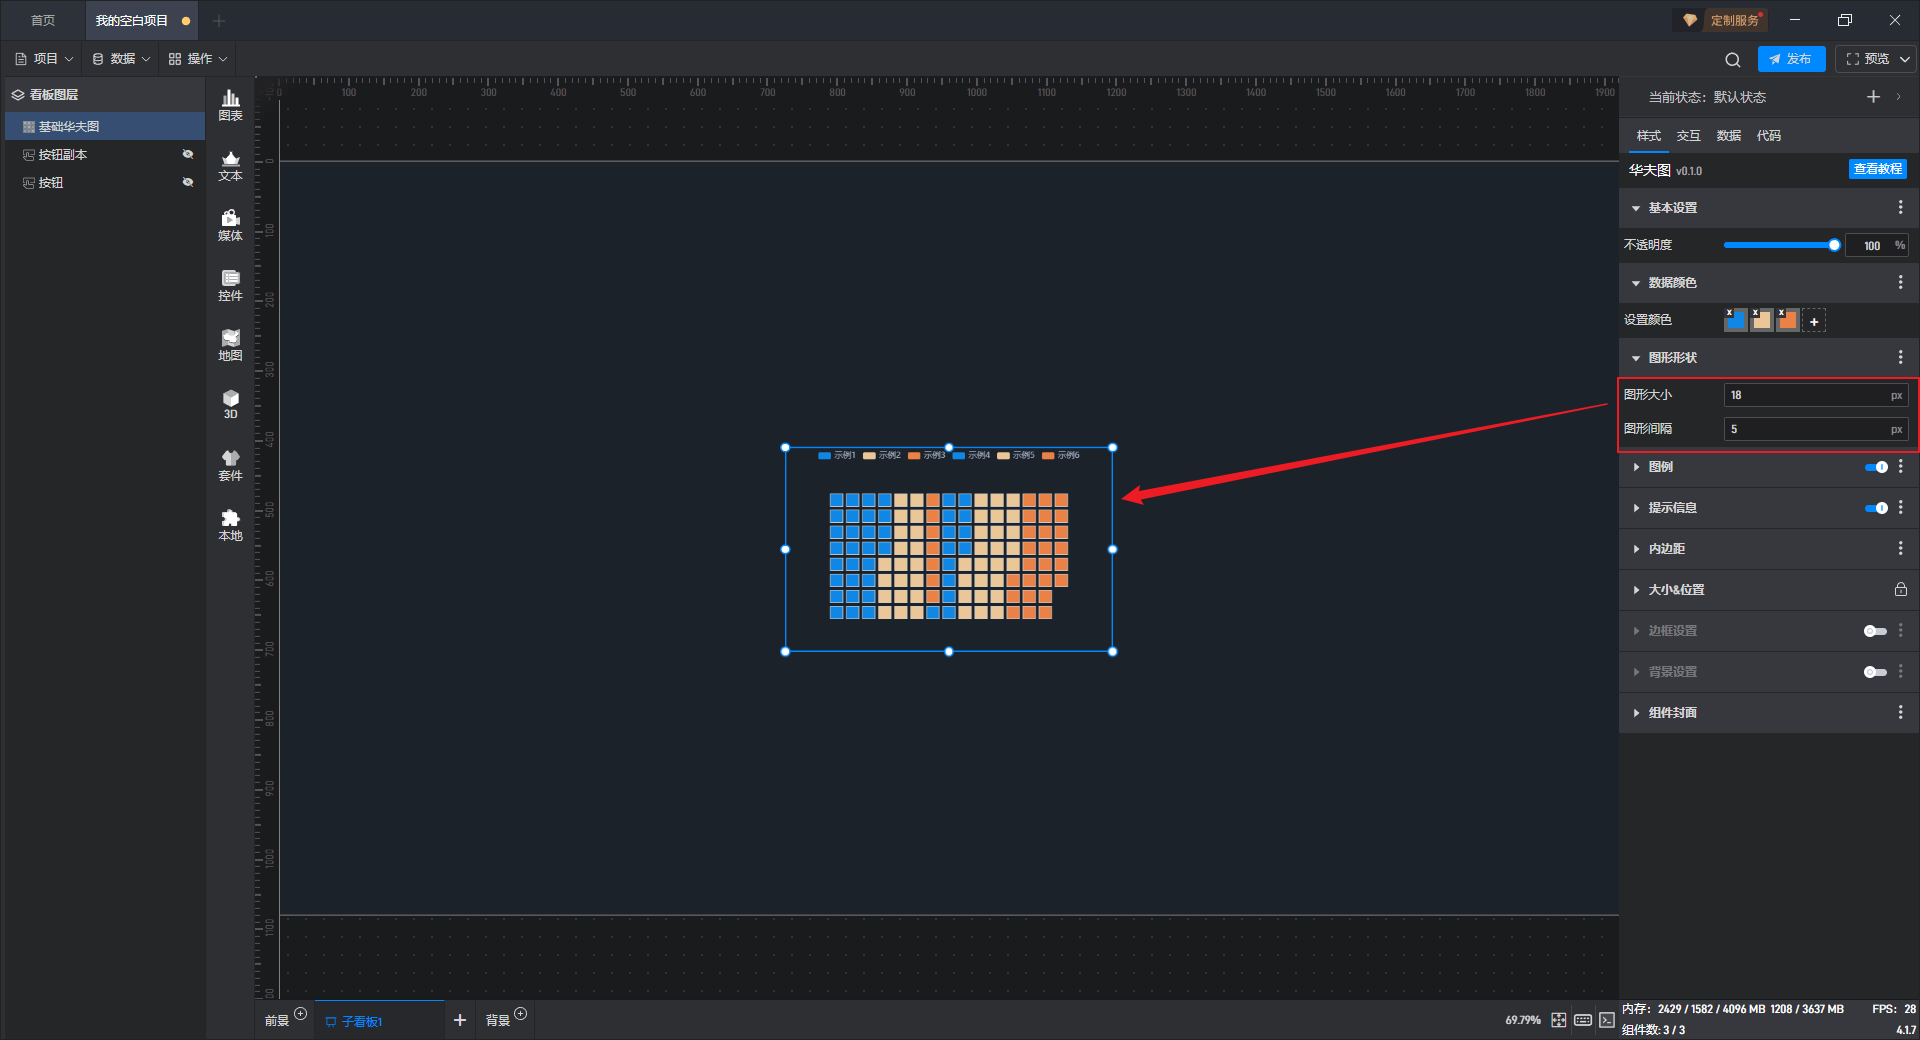Open 提示信息 more options menu
This screenshot has height=1040, width=1920.
point(1900,508)
